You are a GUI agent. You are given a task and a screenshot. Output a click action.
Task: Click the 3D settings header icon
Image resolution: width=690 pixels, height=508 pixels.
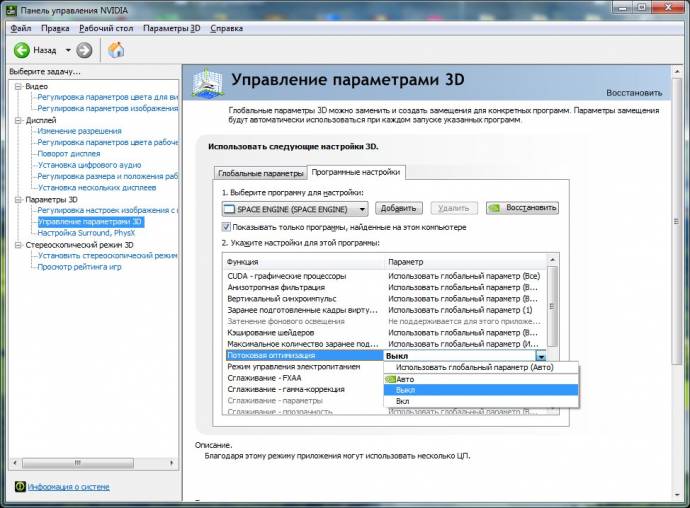pyautogui.click(x=207, y=83)
